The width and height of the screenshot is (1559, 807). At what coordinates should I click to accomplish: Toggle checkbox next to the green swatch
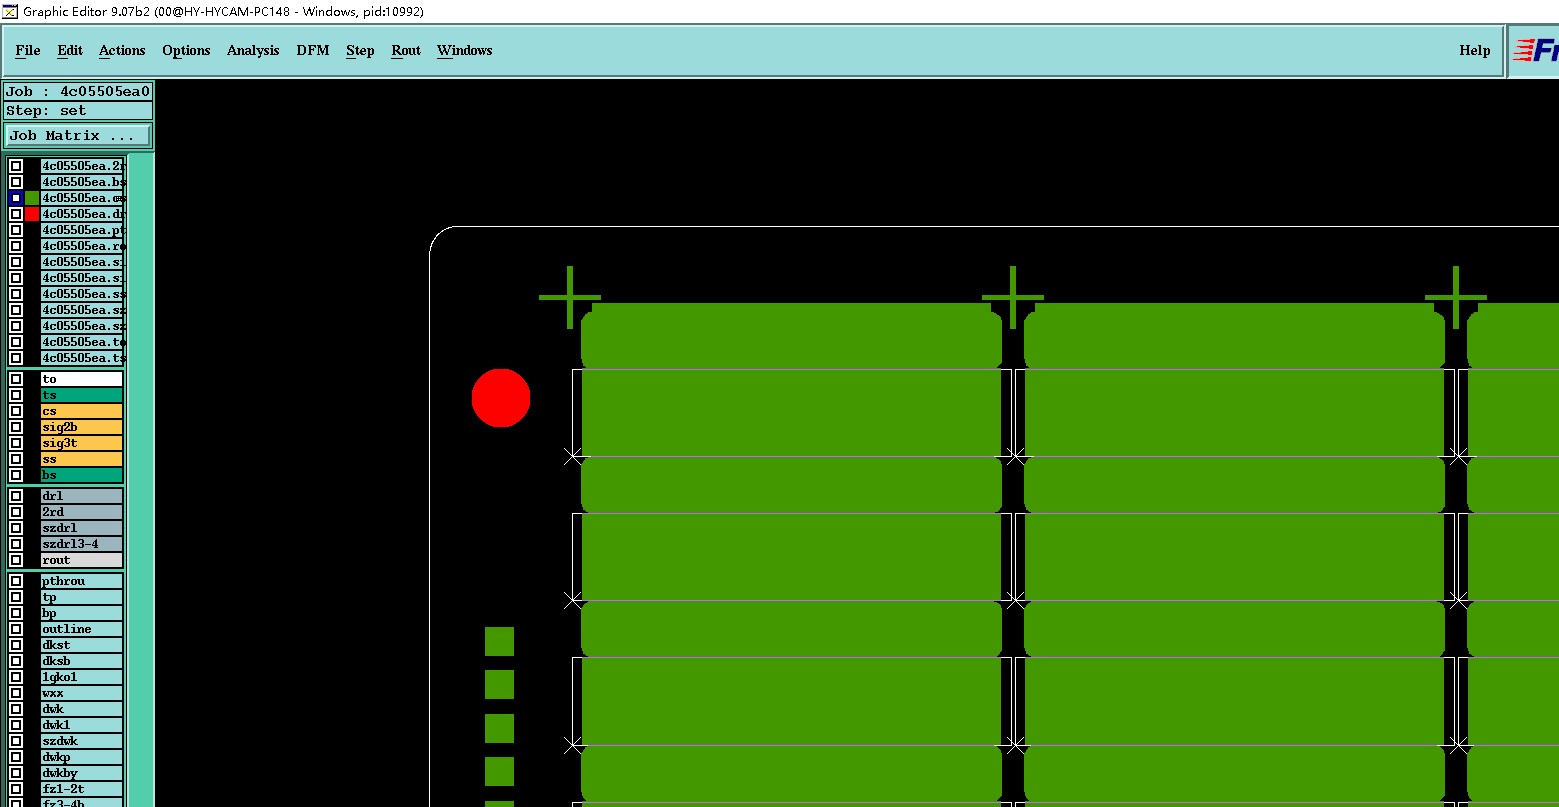tap(16, 198)
